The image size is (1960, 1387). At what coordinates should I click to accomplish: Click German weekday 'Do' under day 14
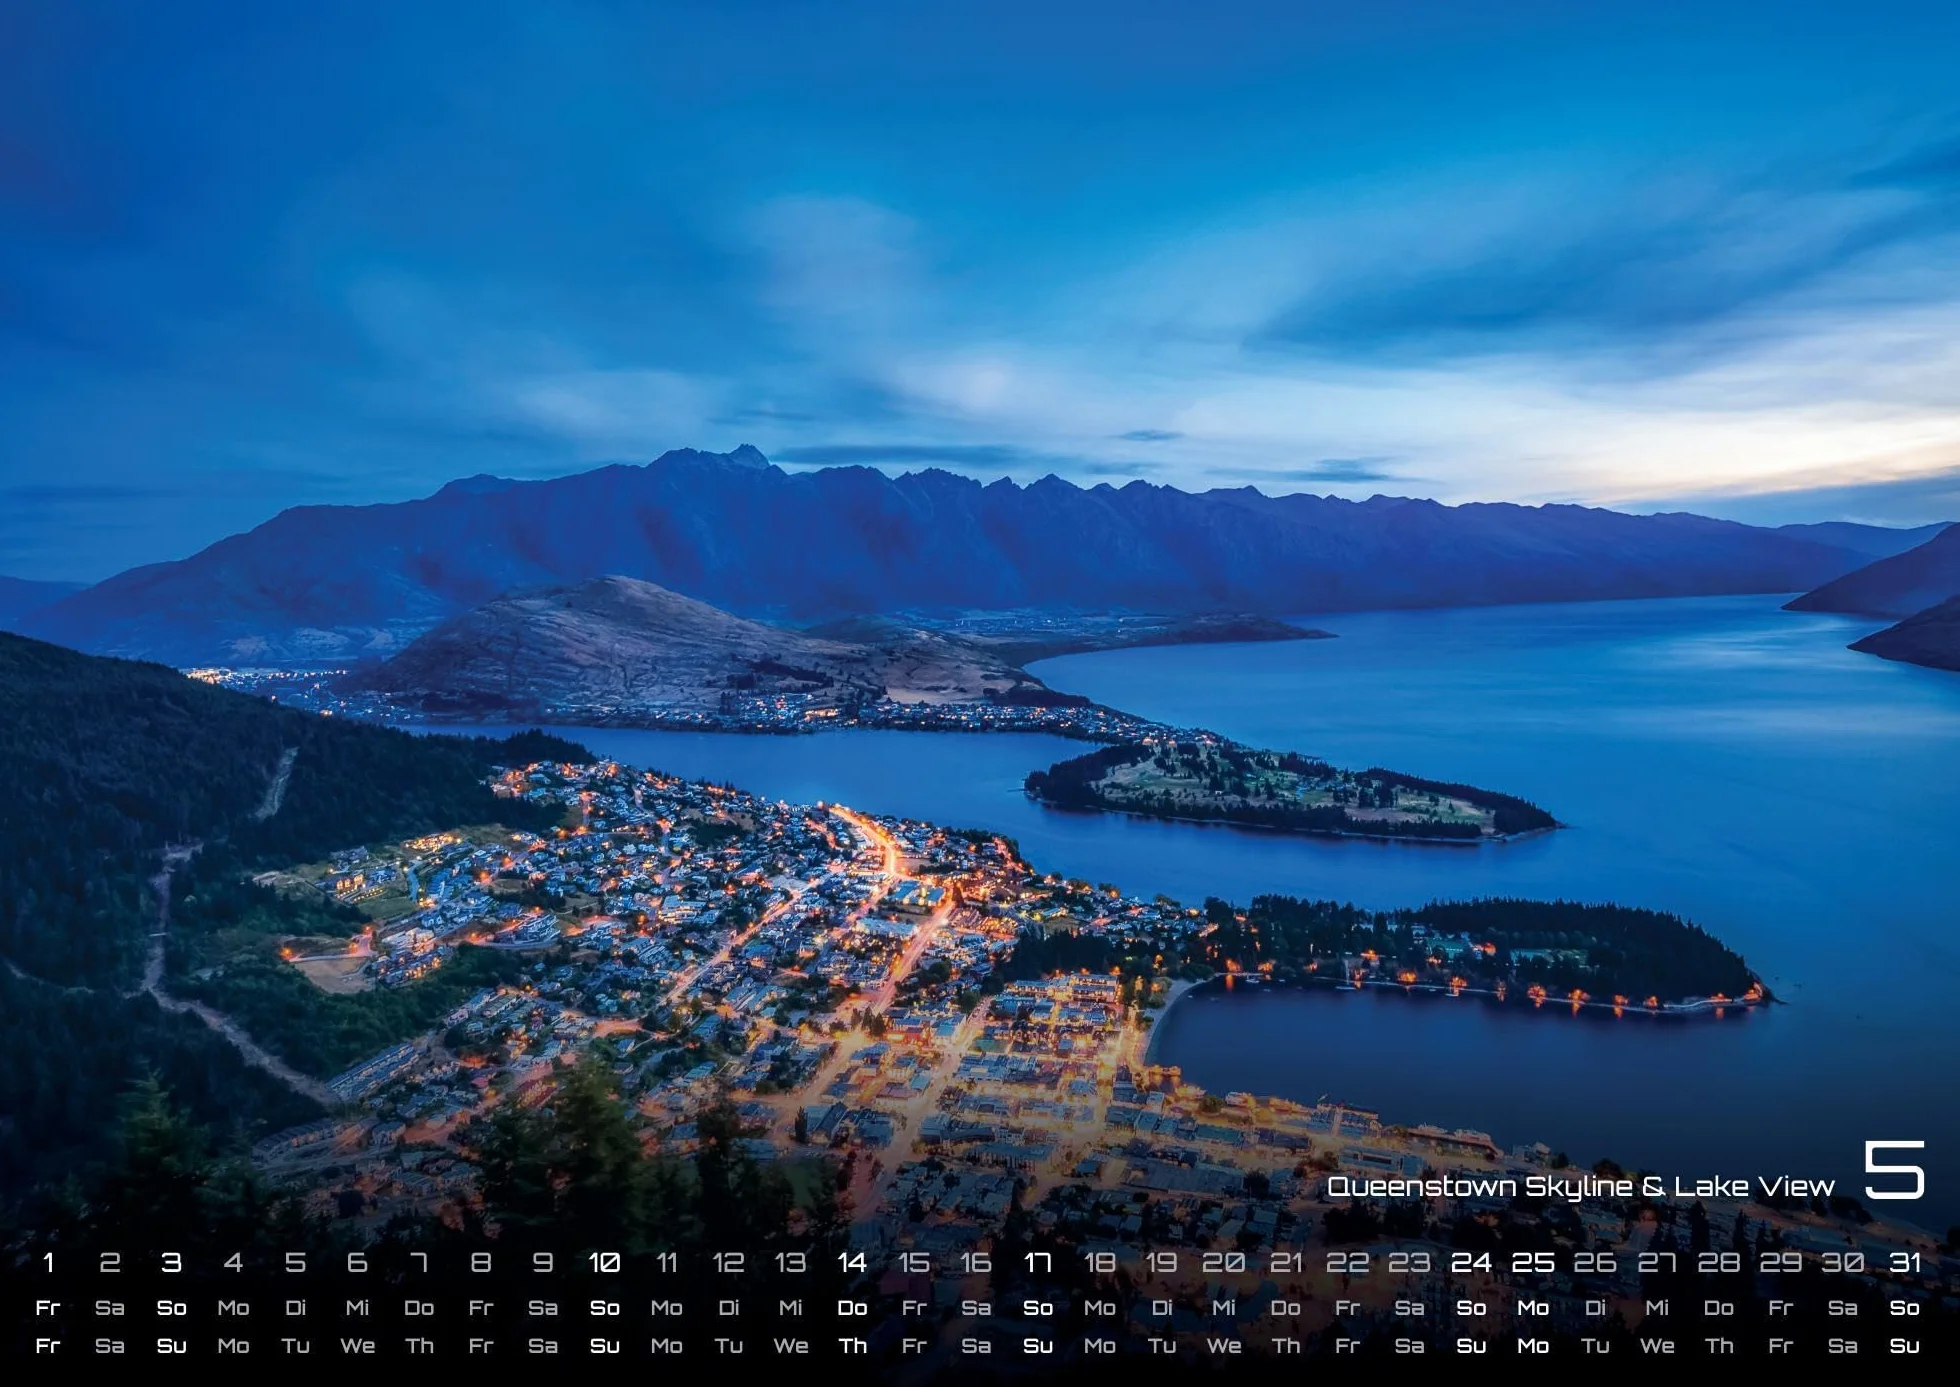pyautogui.click(x=852, y=1308)
